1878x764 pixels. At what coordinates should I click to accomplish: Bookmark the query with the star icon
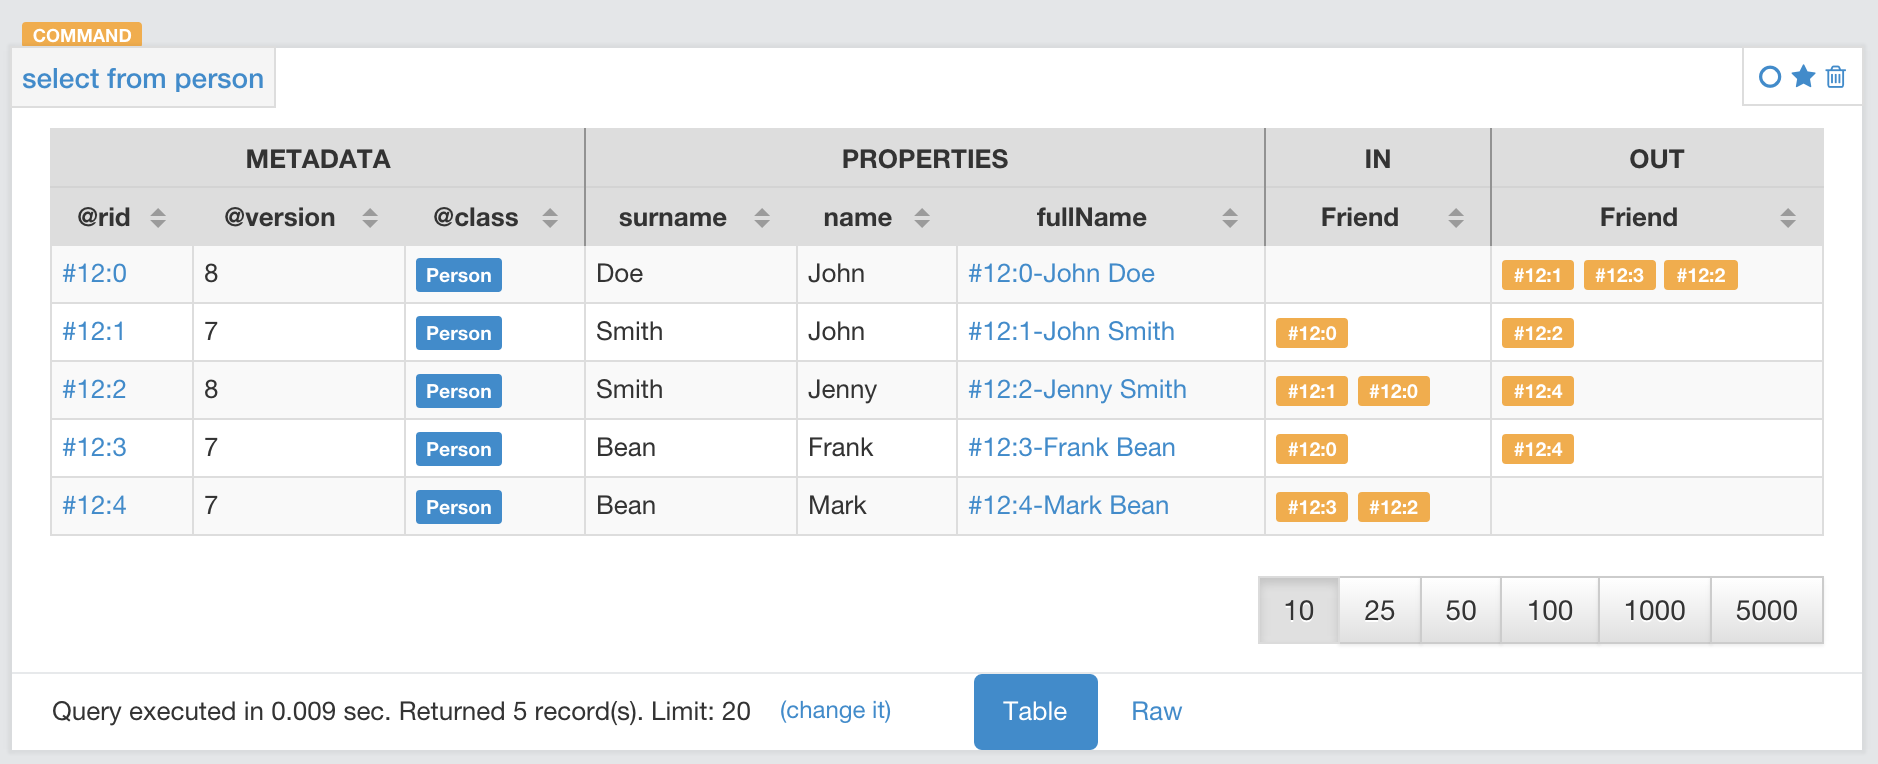click(1803, 77)
